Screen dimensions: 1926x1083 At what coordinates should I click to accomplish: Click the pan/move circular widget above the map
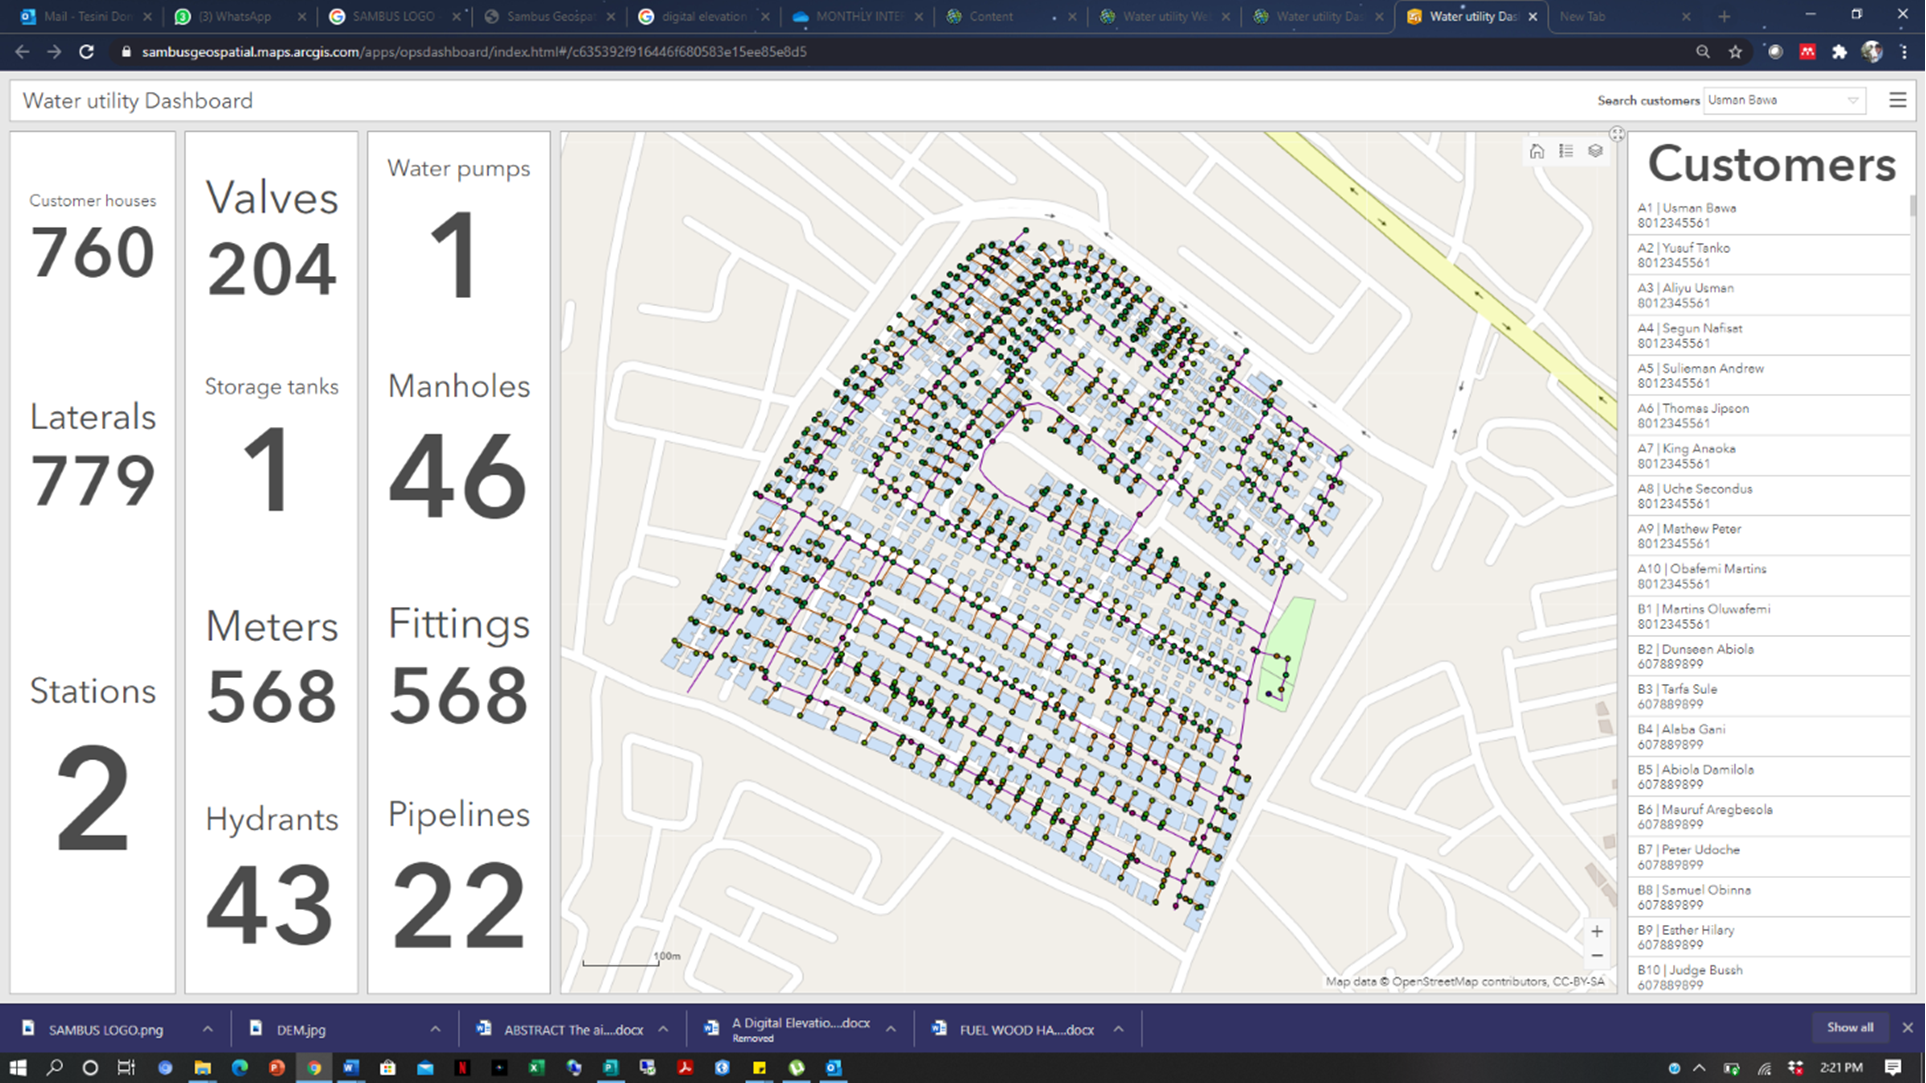pyautogui.click(x=1616, y=133)
